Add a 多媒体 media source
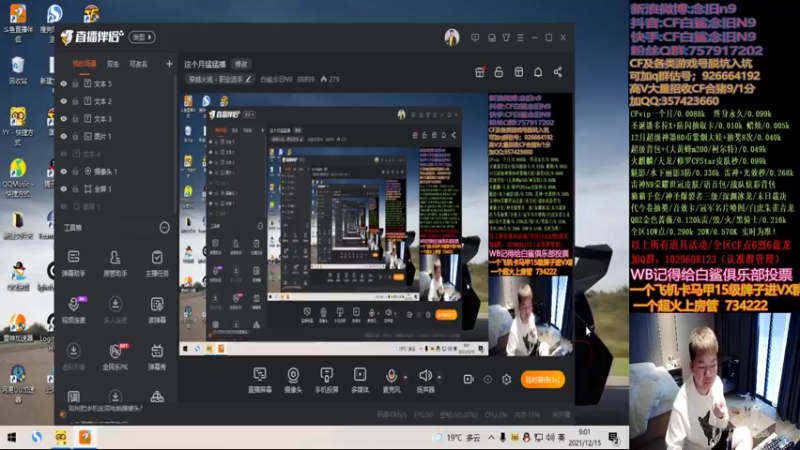 [x=360, y=380]
